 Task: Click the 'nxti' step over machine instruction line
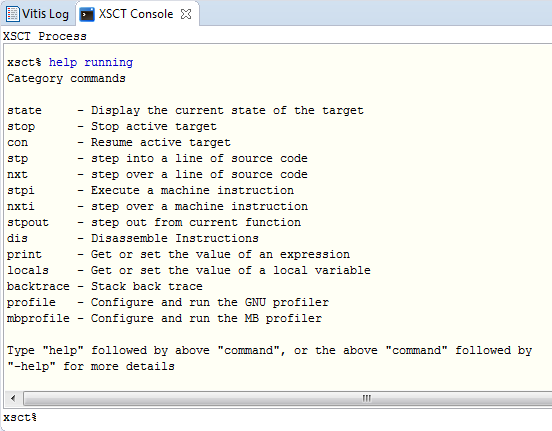pos(157,206)
